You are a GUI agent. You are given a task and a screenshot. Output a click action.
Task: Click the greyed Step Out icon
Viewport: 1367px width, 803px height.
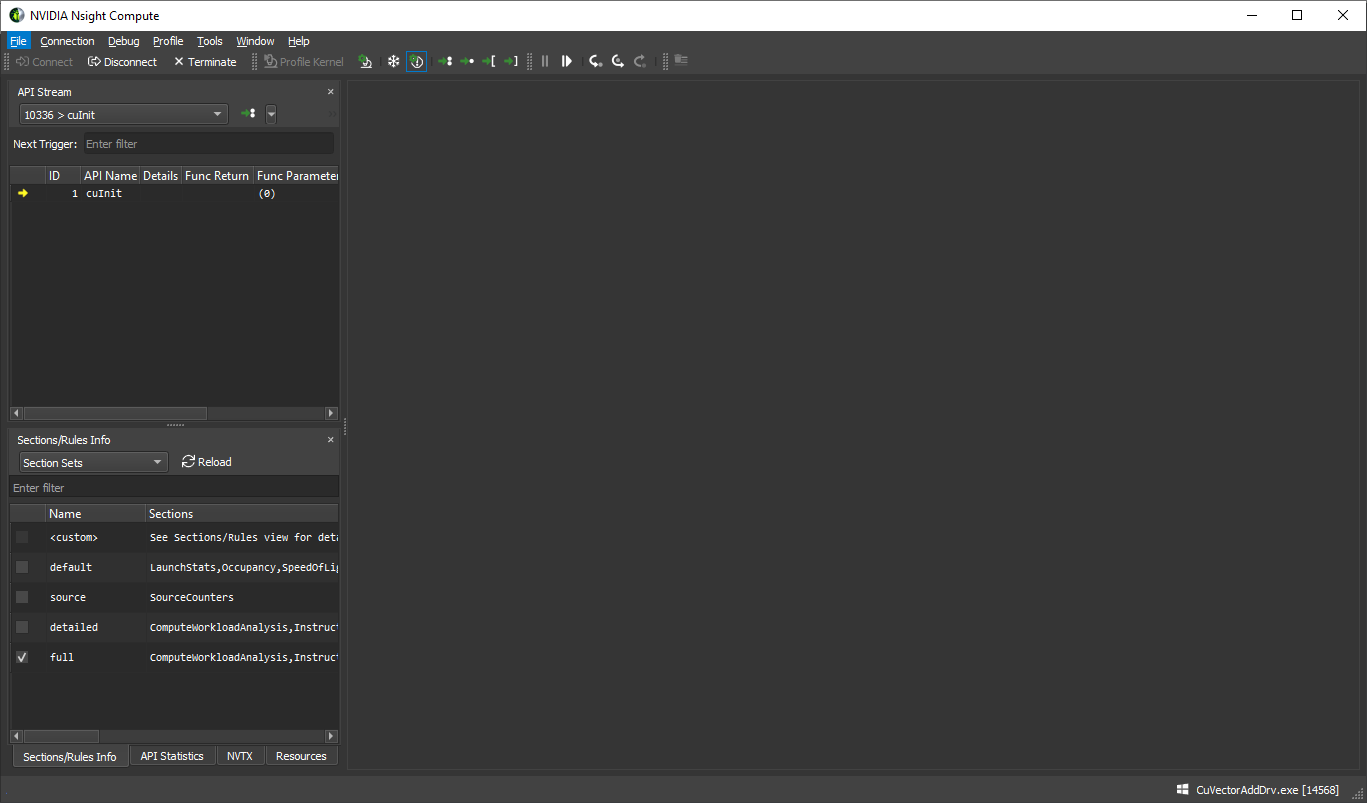(640, 62)
